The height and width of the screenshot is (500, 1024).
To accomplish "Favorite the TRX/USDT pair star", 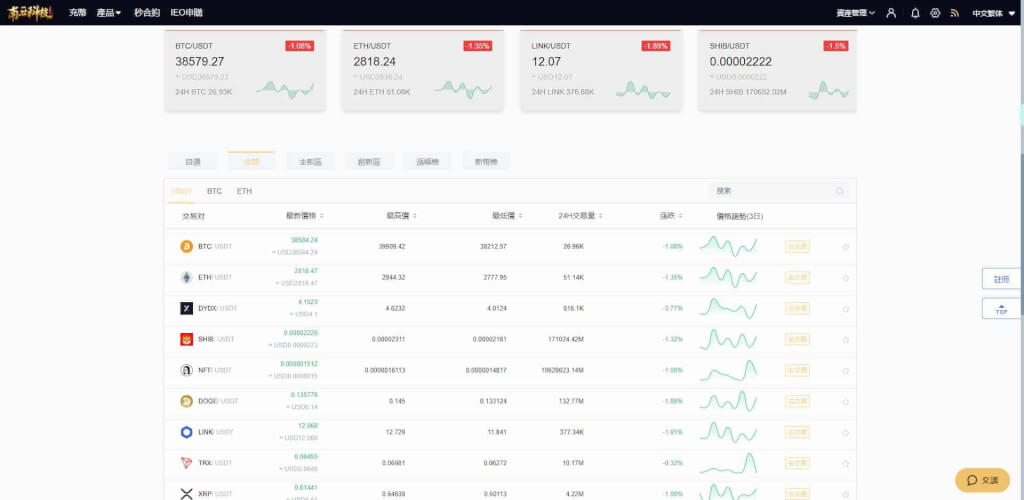I will pyautogui.click(x=846, y=463).
